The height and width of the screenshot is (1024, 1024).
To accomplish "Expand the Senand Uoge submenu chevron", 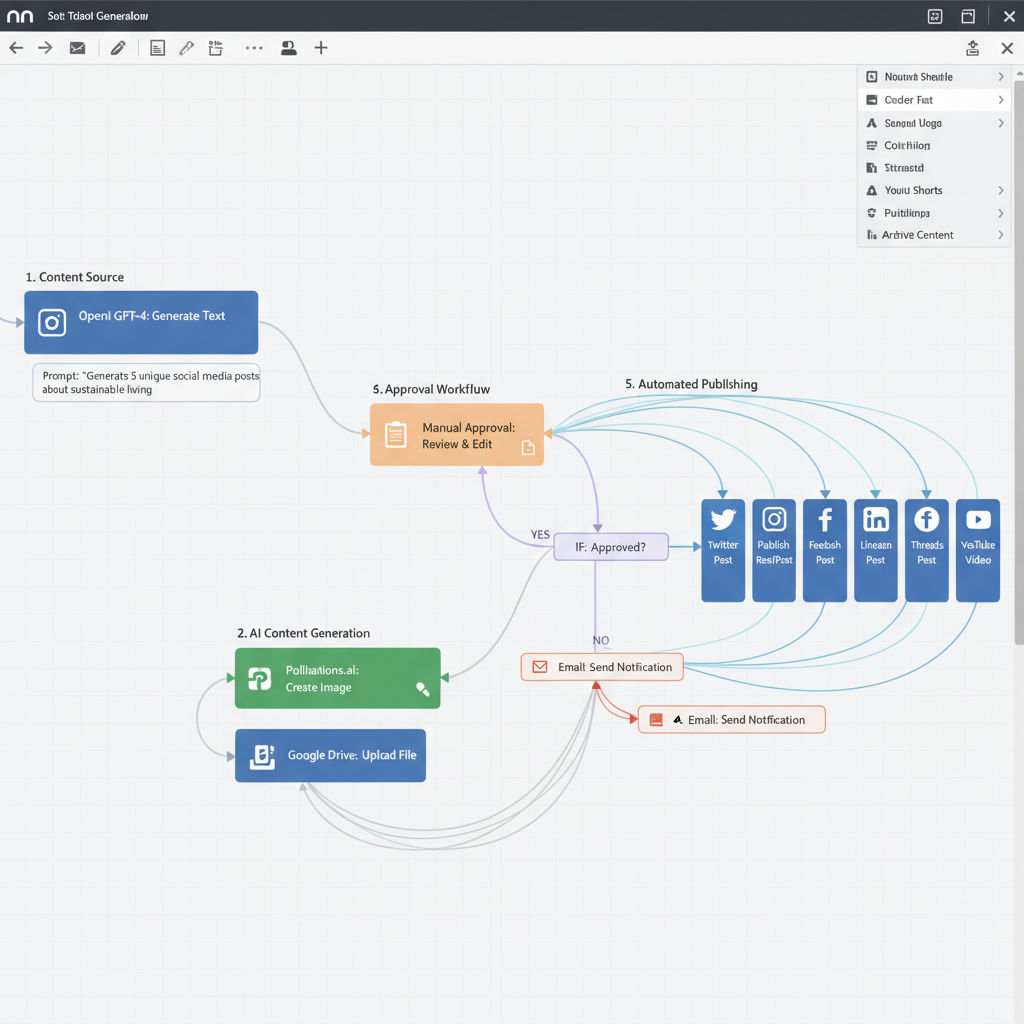I will 1000,123.
